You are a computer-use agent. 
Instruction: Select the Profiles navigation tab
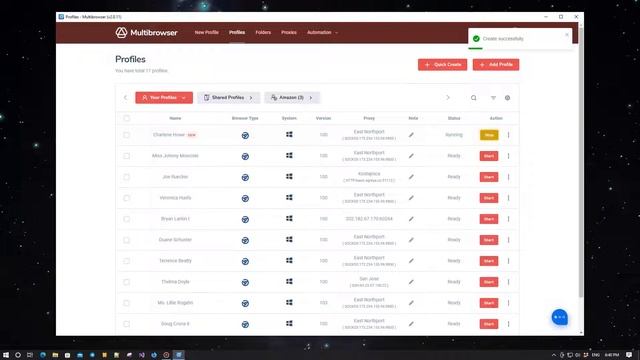pyautogui.click(x=237, y=32)
